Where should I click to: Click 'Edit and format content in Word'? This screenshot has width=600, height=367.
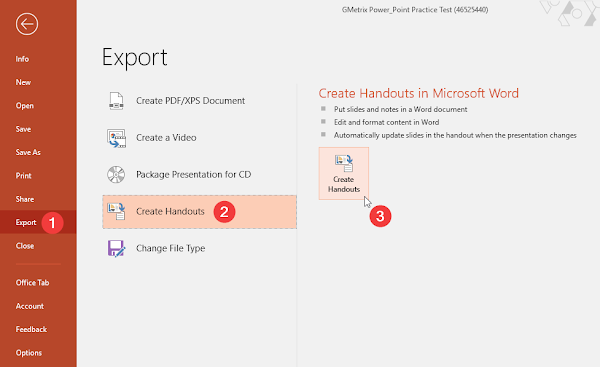386,122
